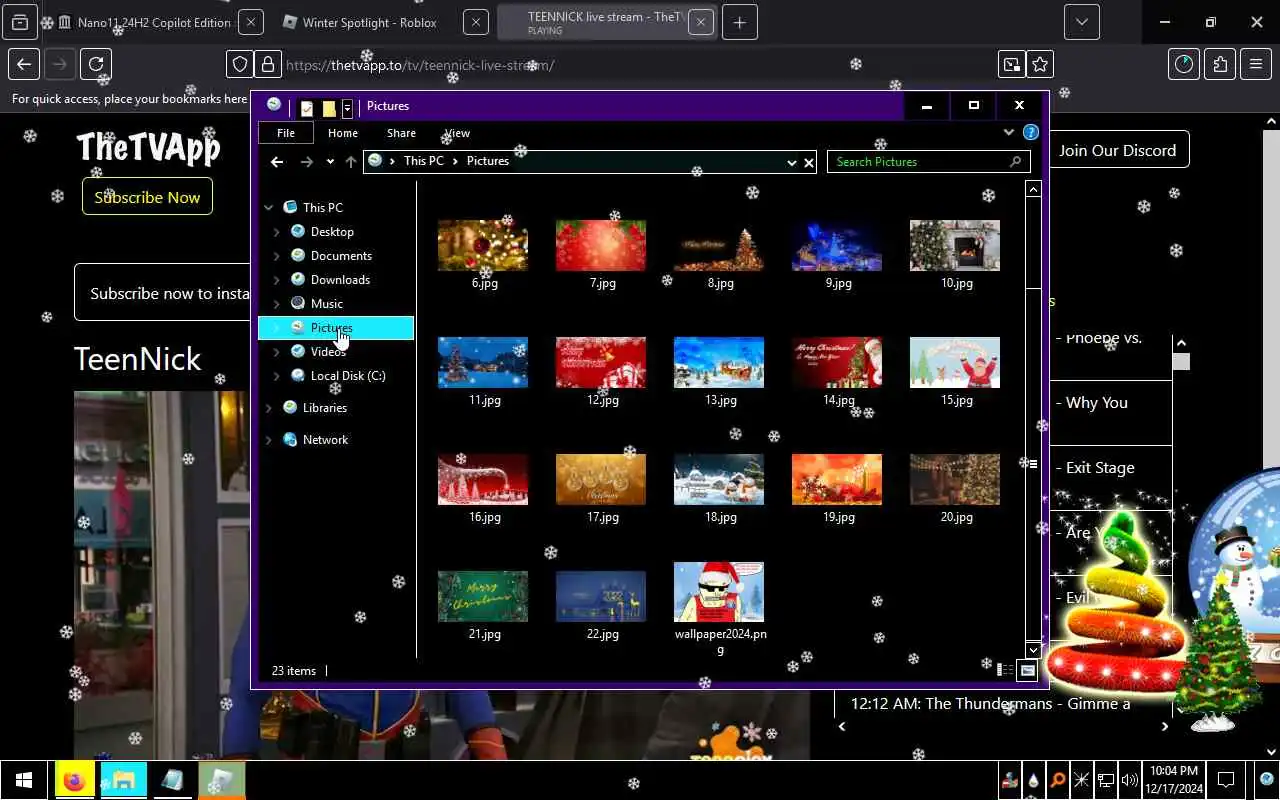Switch to Nano11 24H2 Copilot Edition tab
This screenshot has width=1280, height=800.
(155, 22)
